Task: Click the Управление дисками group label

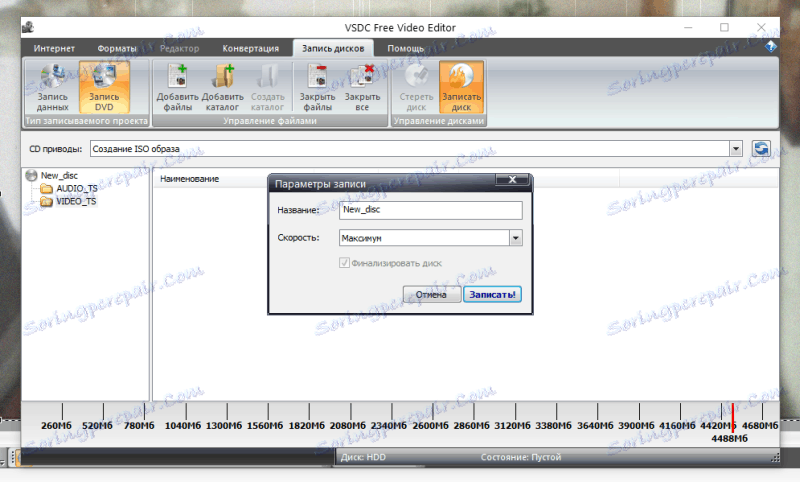Action: (439, 121)
